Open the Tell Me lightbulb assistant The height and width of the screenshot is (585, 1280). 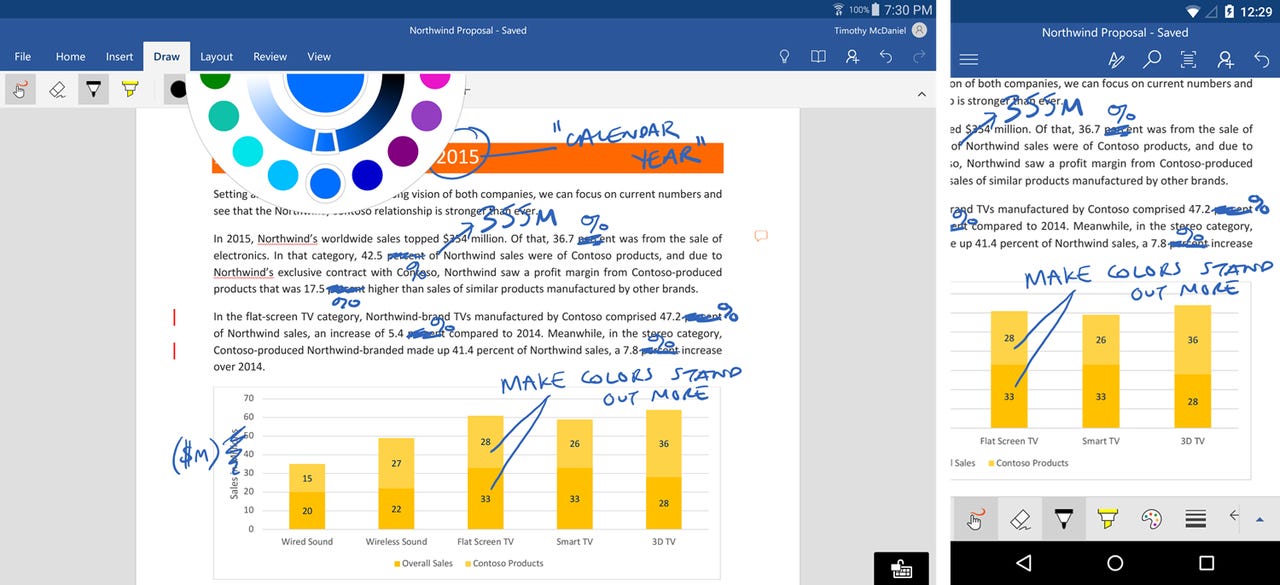[784, 57]
